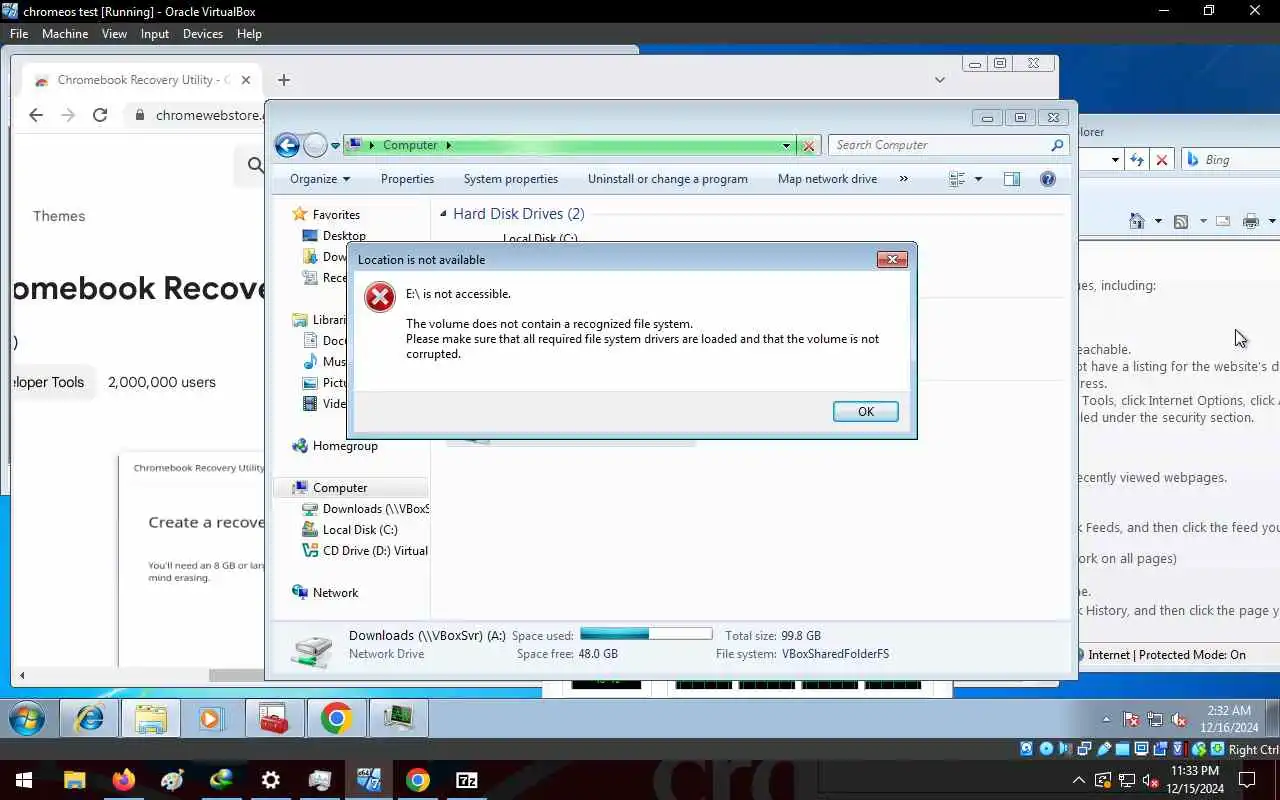Screen dimensions: 1280x800
Task: Click Internet Explorer refresh icon
Action: (x=1137, y=160)
